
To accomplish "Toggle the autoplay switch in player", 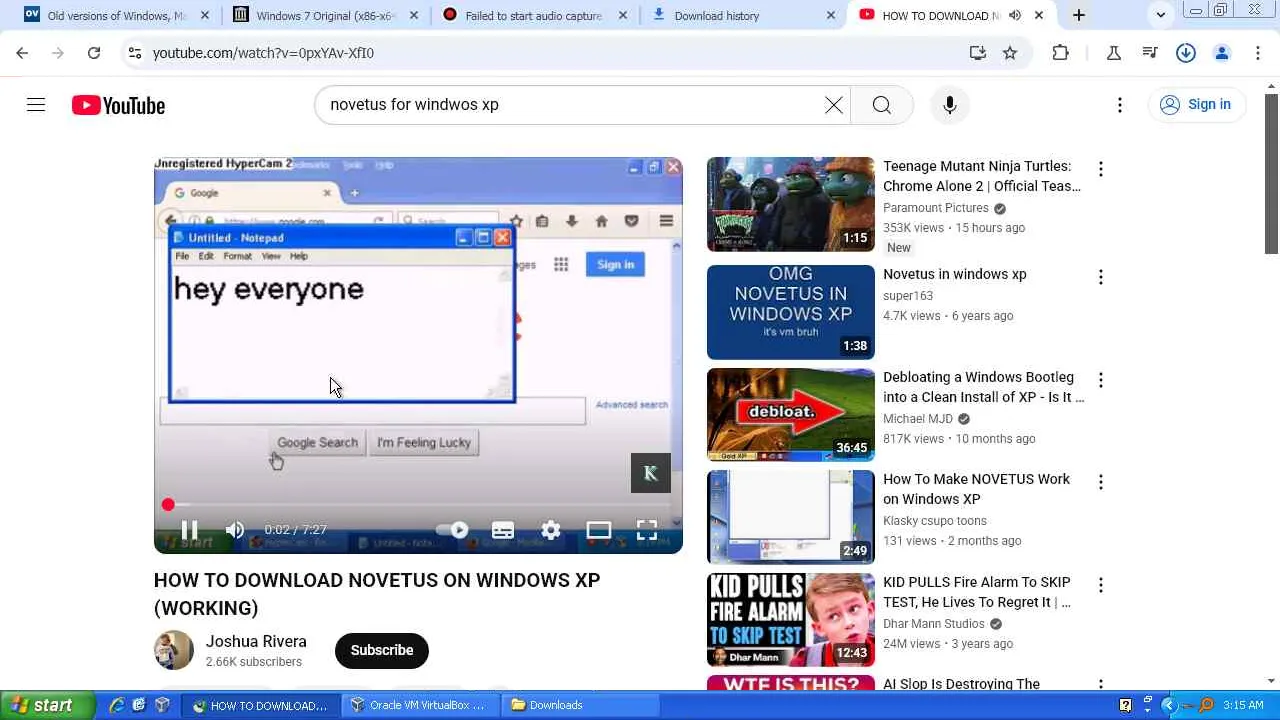I will click(x=453, y=530).
